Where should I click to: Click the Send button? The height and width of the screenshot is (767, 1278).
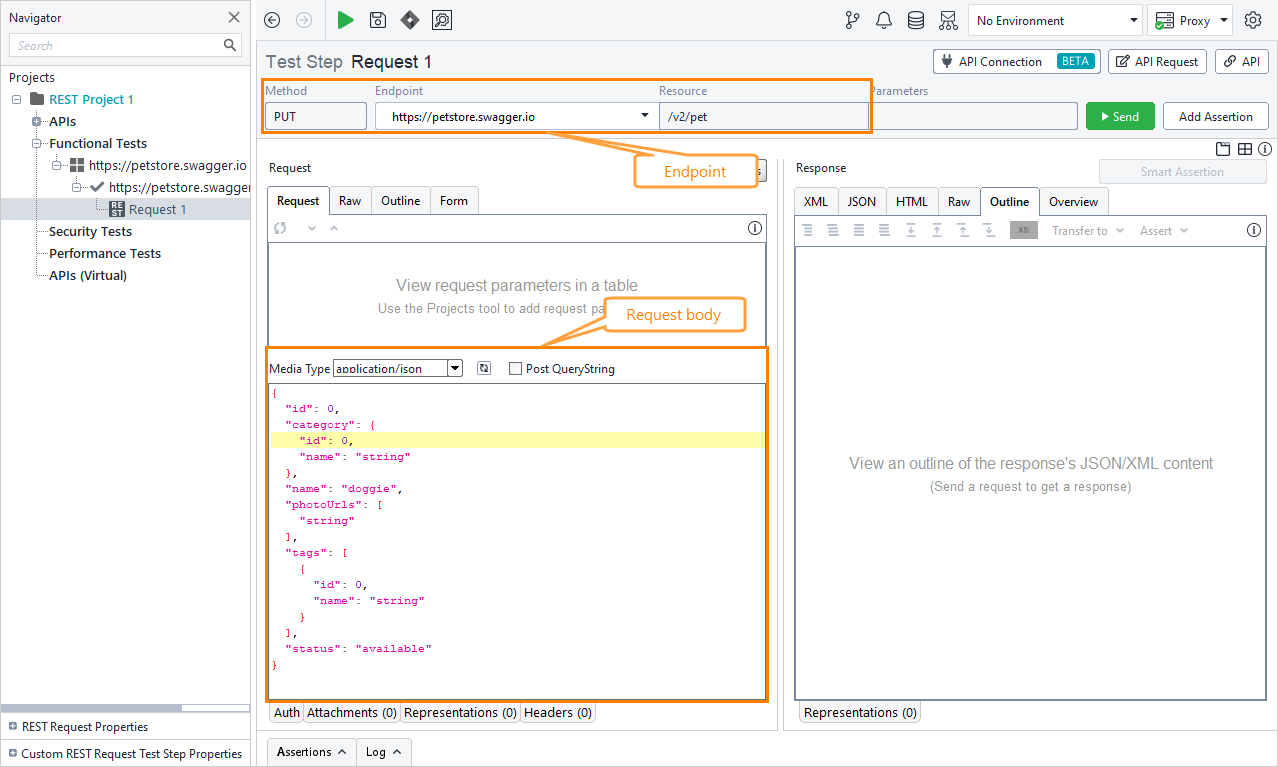tap(1120, 116)
